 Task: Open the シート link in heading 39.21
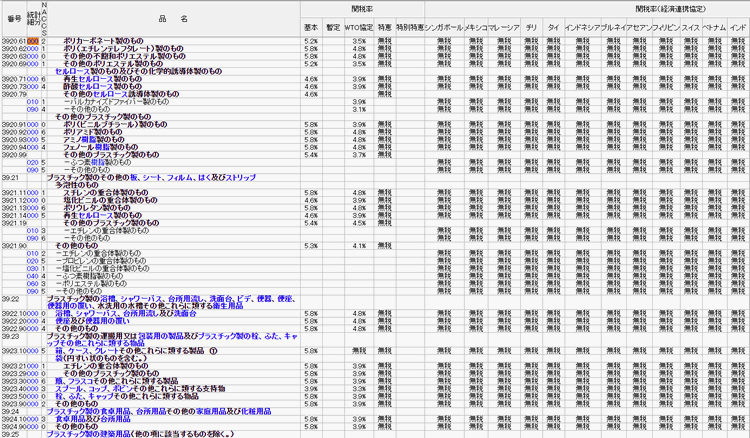pyautogui.click(x=153, y=177)
